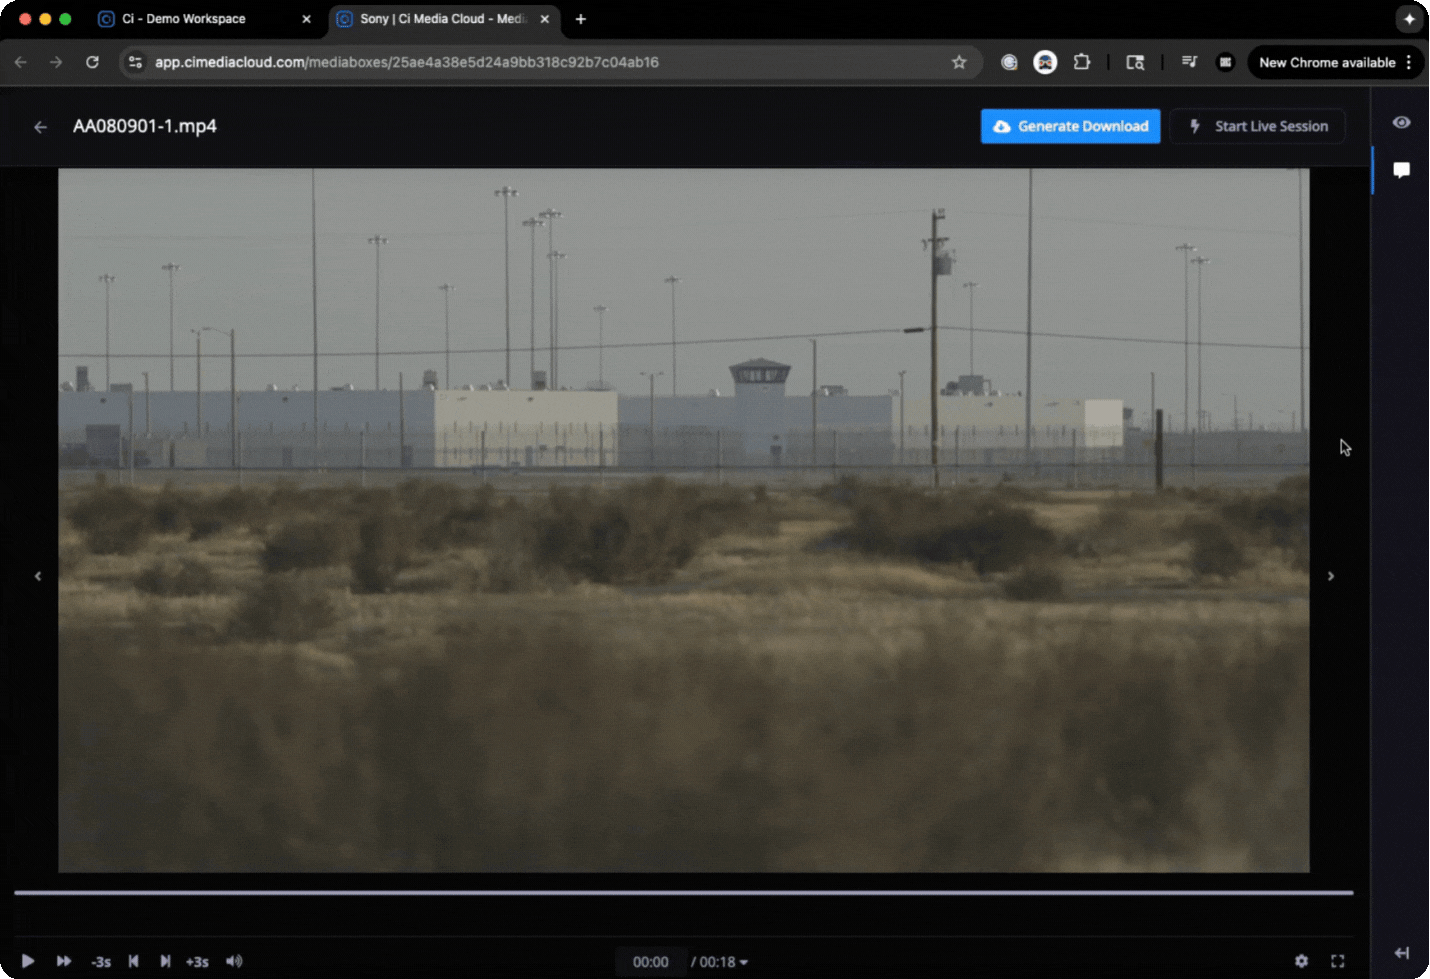The height and width of the screenshot is (979, 1430).
Task: Open the Chrome extensions puzzle menu
Action: click(1081, 62)
